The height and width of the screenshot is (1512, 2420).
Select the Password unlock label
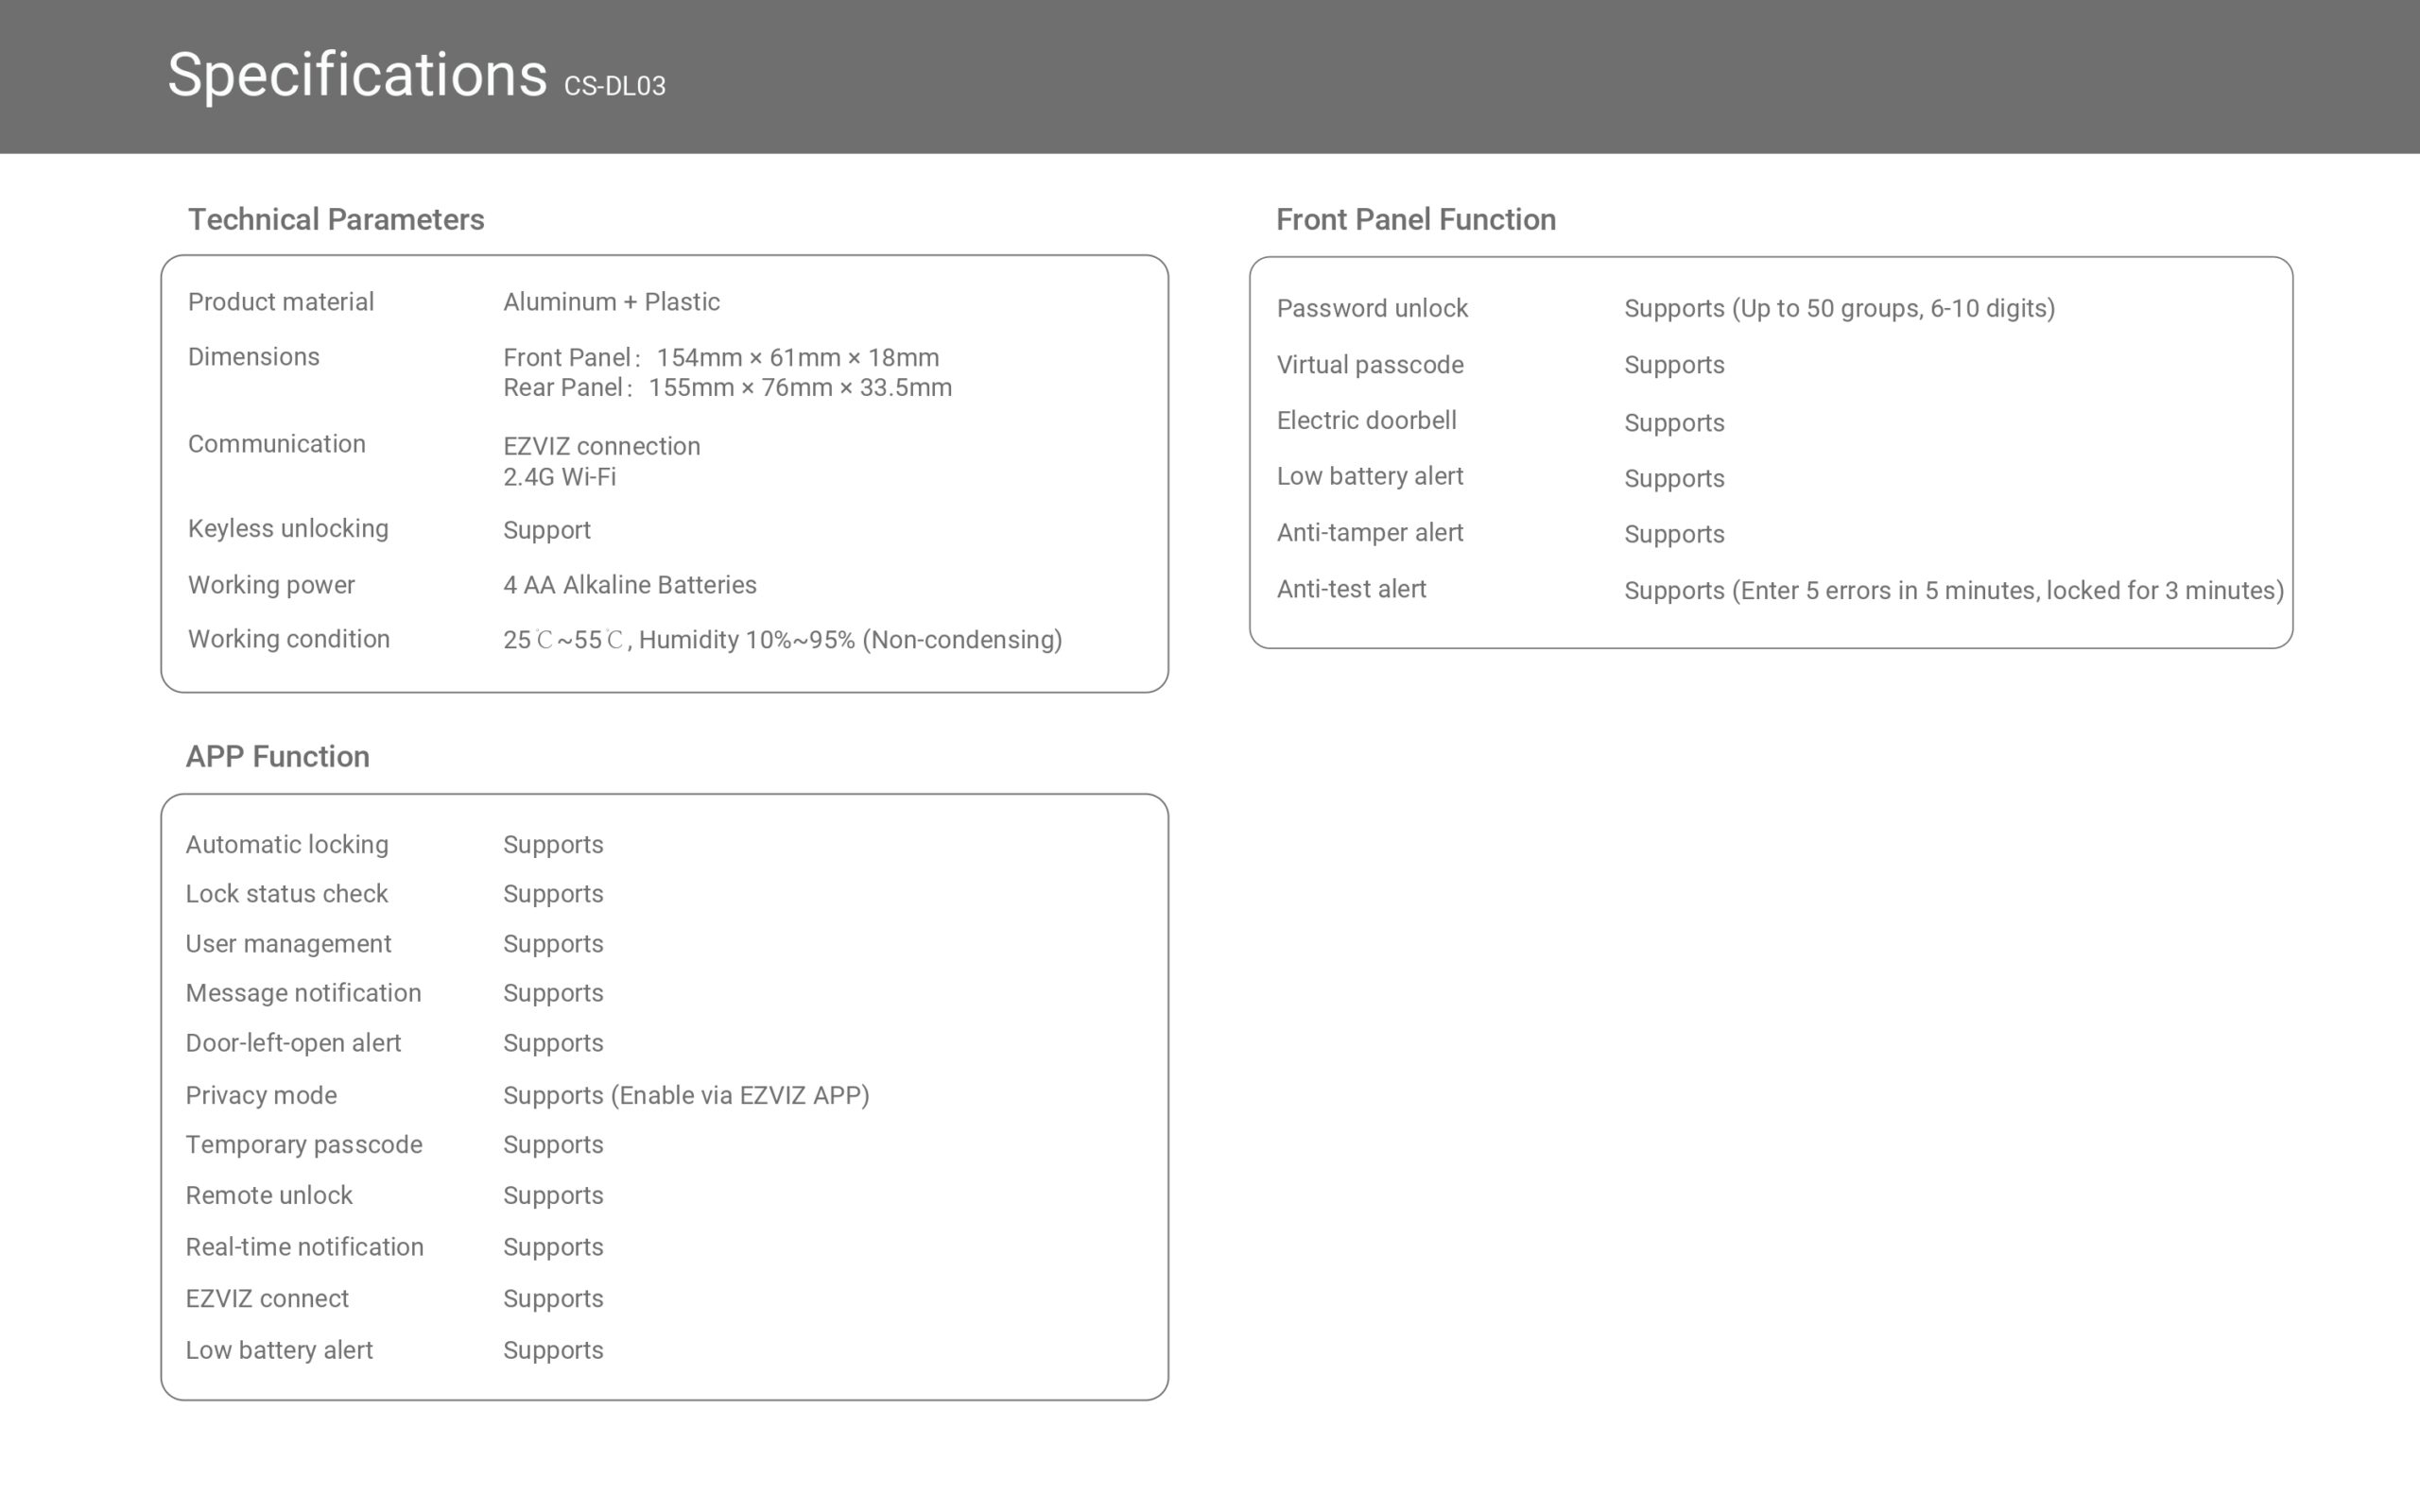click(x=1371, y=309)
